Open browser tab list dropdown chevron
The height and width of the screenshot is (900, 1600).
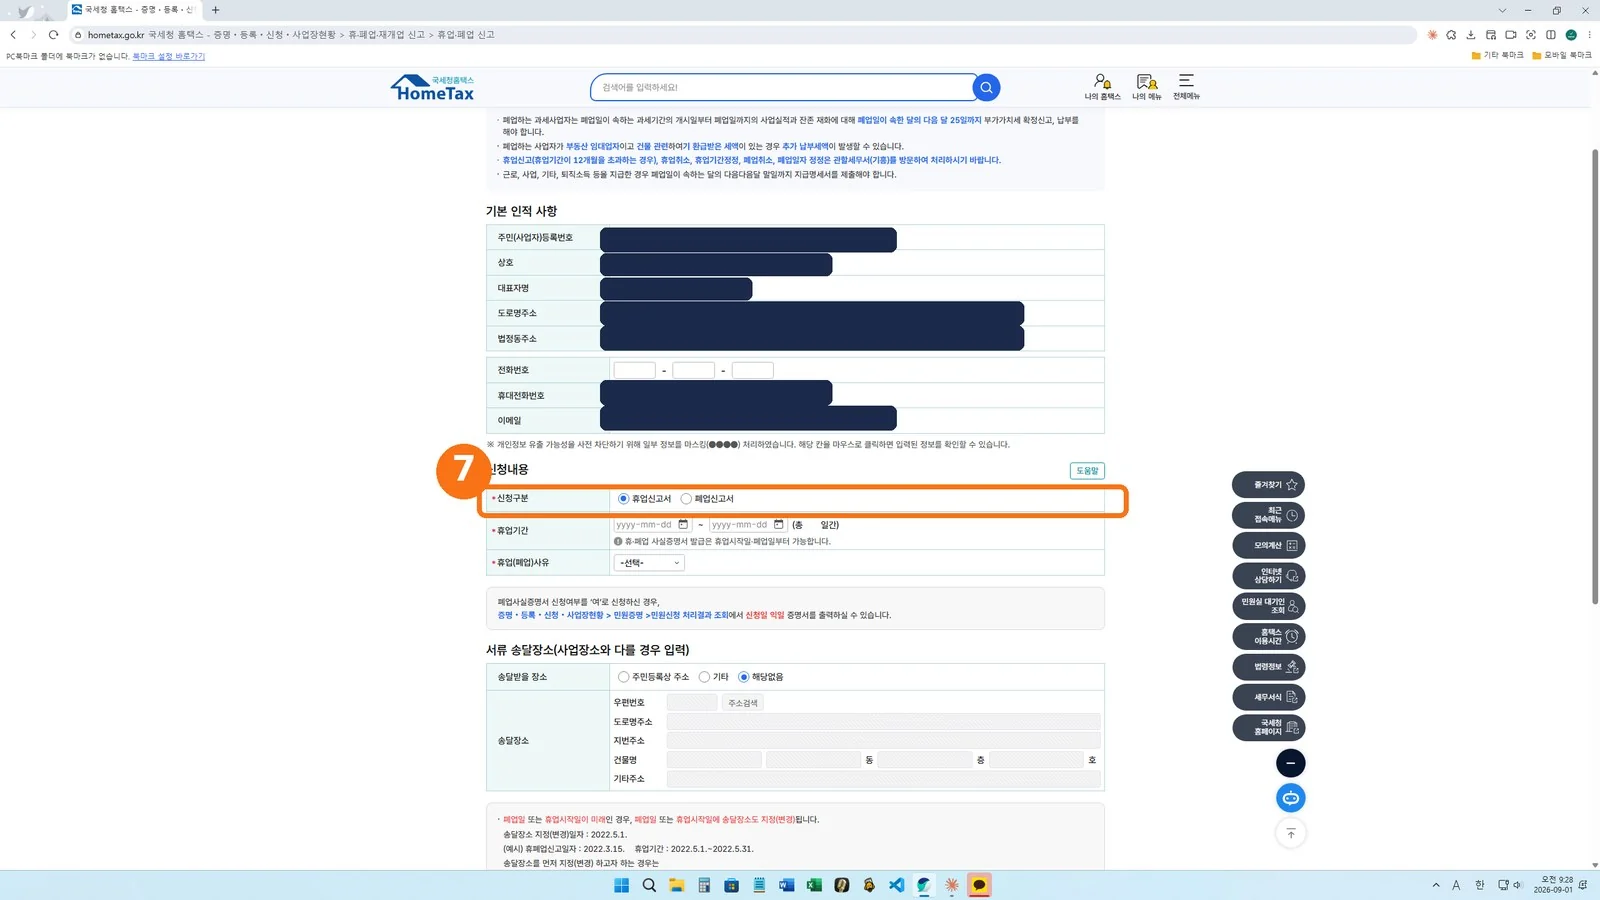pos(1502,10)
